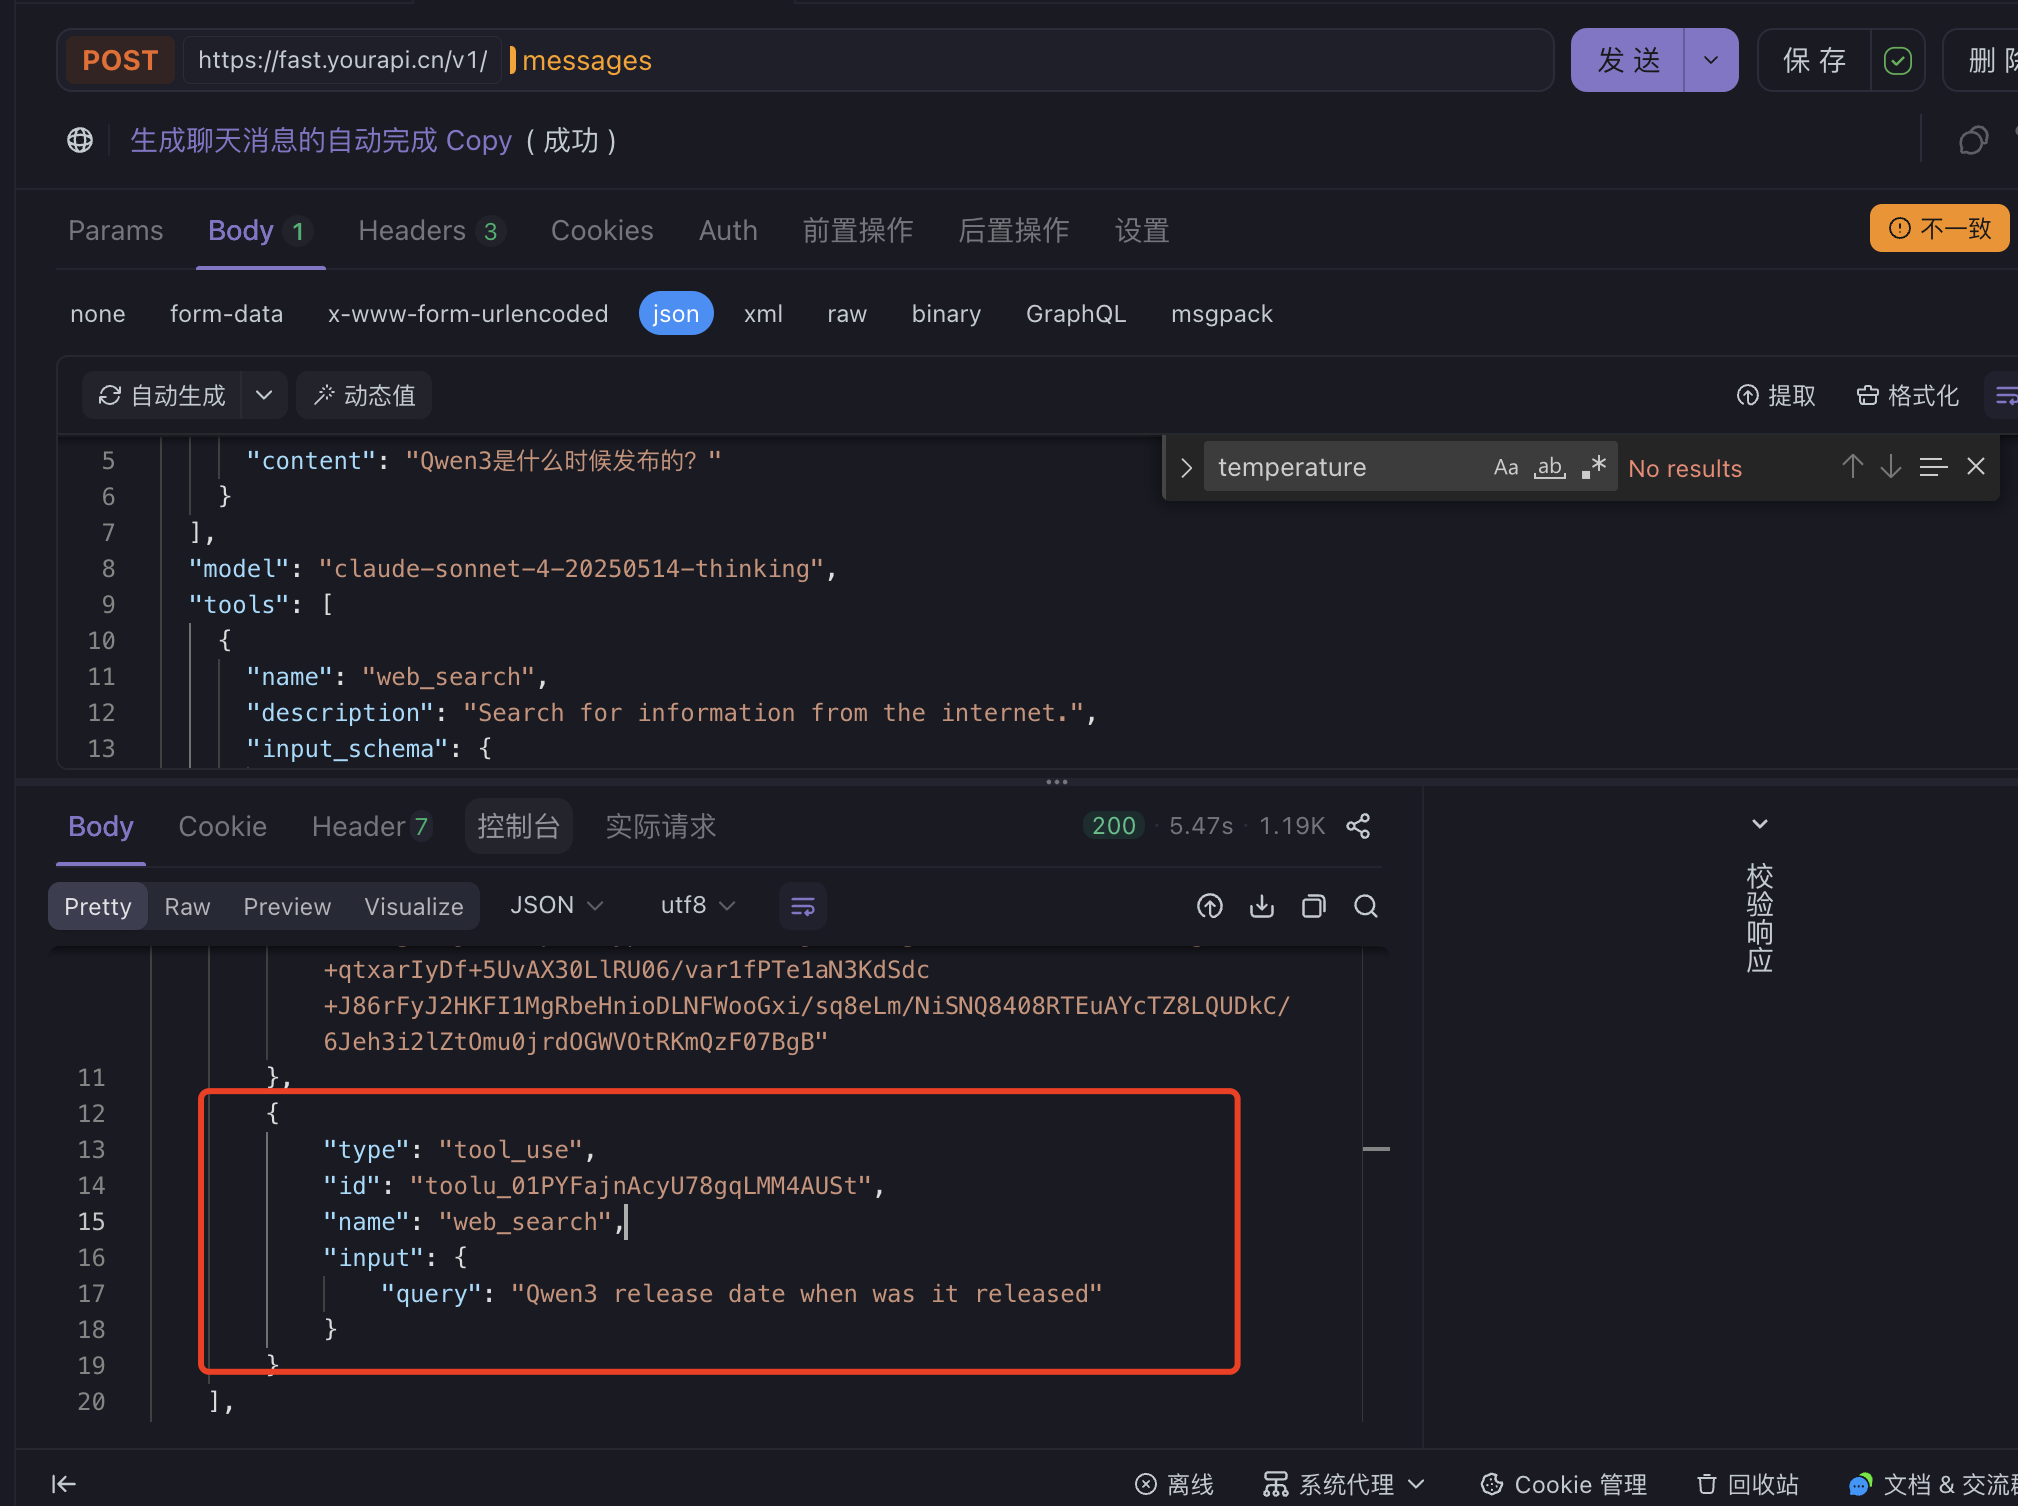Click the 自动生成 auto-generate button

162,396
